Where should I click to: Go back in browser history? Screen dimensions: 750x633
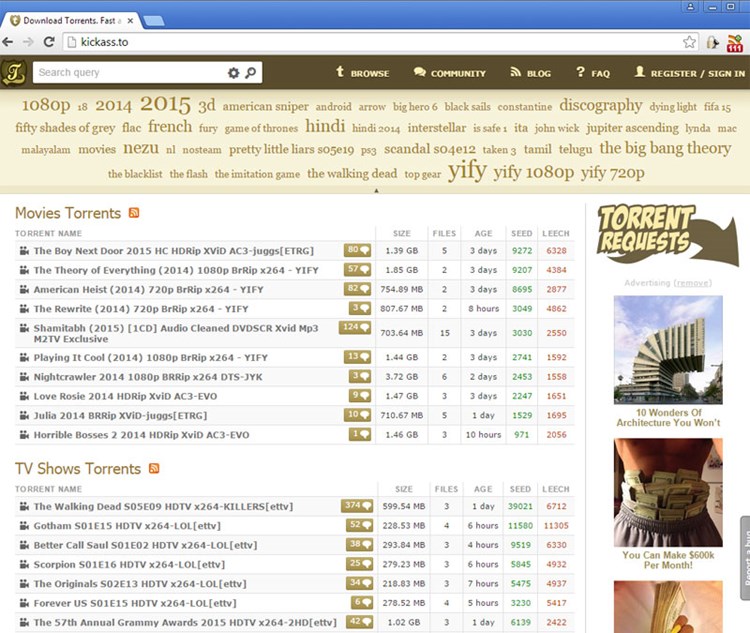(x=8, y=42)
